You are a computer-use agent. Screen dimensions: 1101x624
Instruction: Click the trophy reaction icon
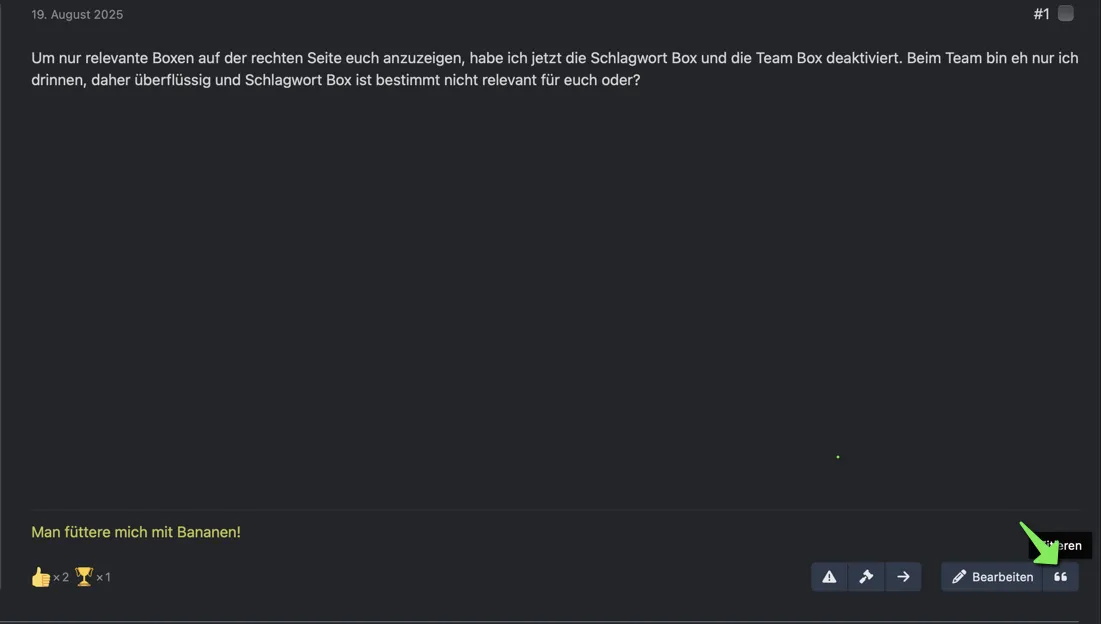click(x=84, y=577)
